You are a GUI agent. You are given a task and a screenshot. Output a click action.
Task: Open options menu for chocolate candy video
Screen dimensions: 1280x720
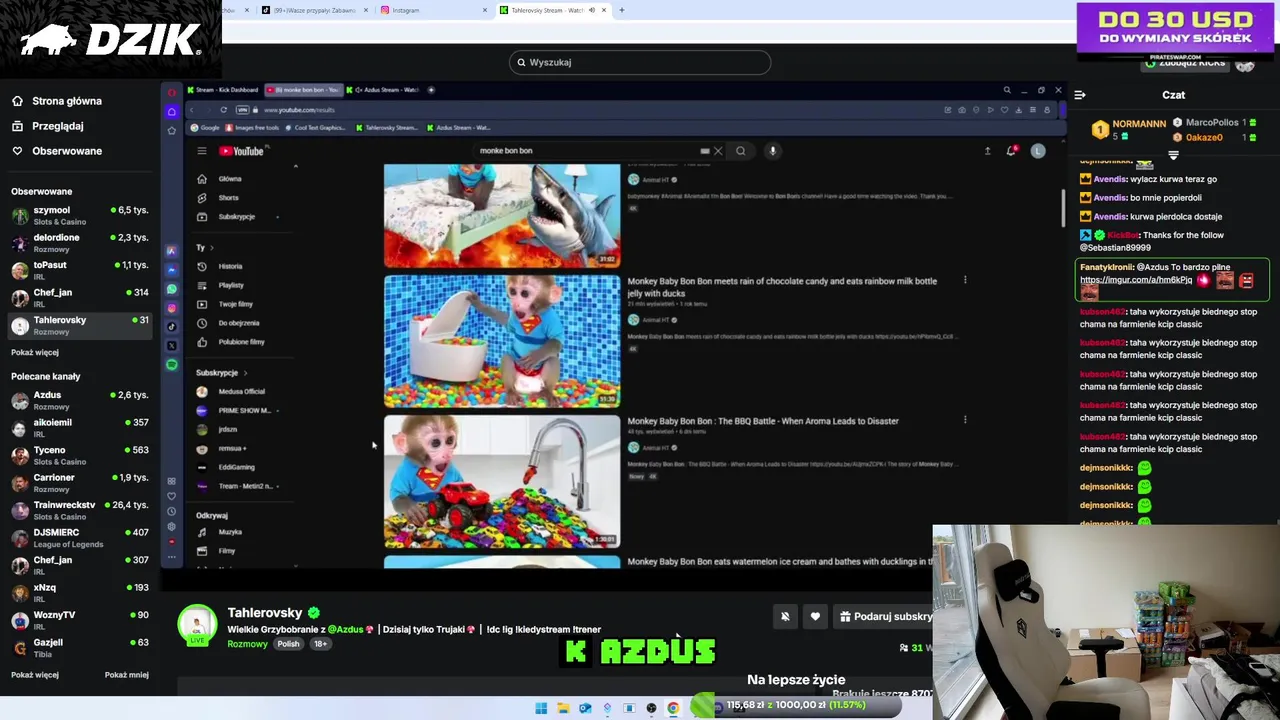[x=965, y=280]
